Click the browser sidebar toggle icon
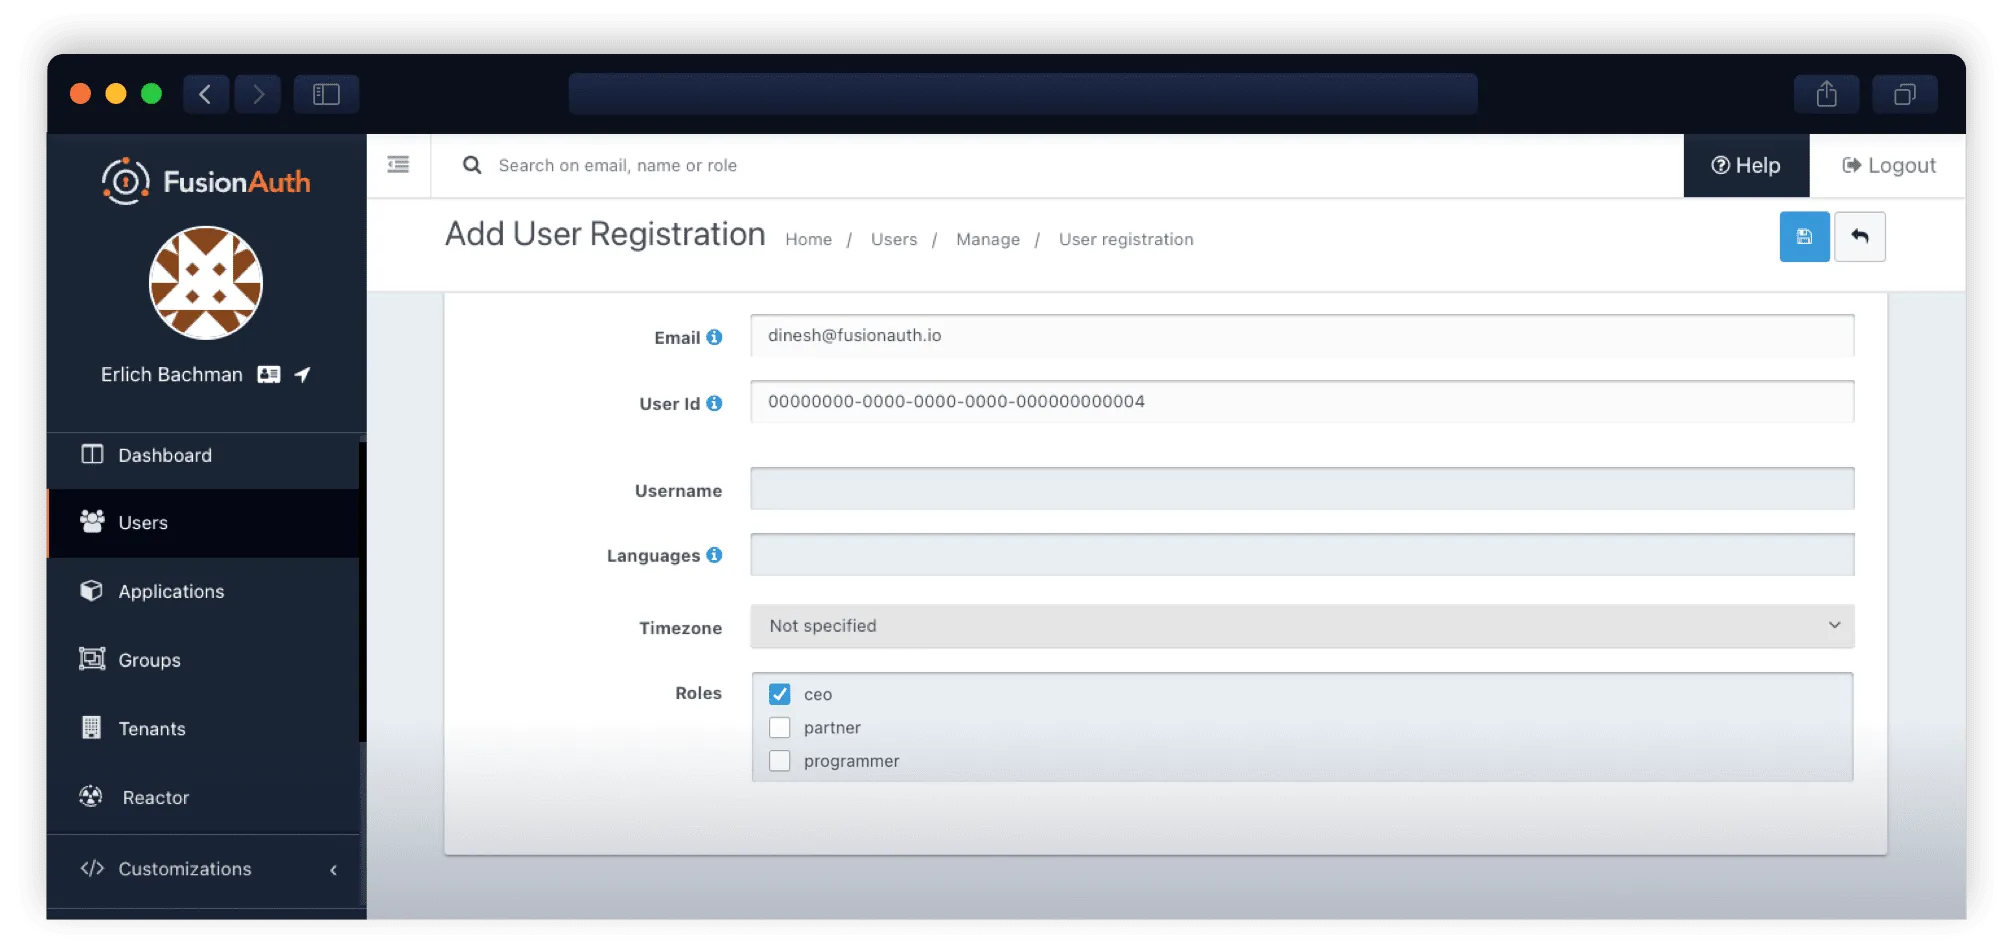This screenshot has height=944, width=2013. [326, 94]
